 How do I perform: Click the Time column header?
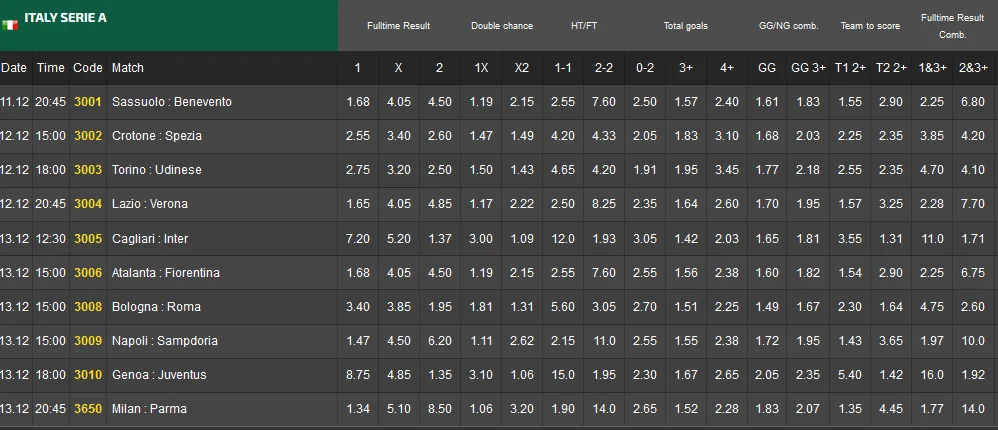point(50,68)
